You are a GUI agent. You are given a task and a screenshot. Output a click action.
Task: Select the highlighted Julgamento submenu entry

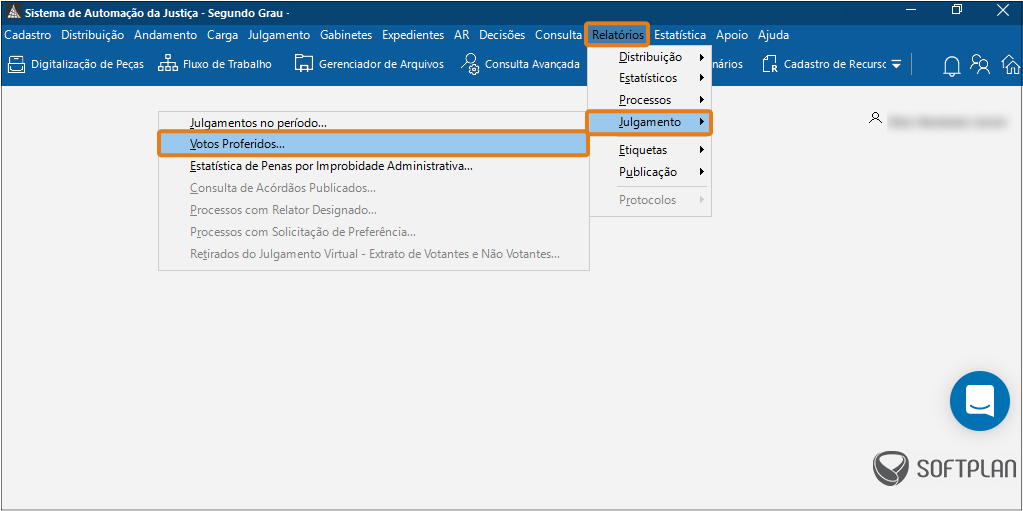[x=649, y=122]
